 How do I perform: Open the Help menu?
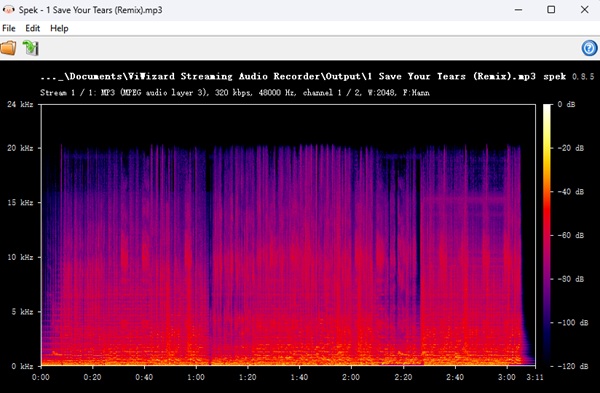click(59, 28)
